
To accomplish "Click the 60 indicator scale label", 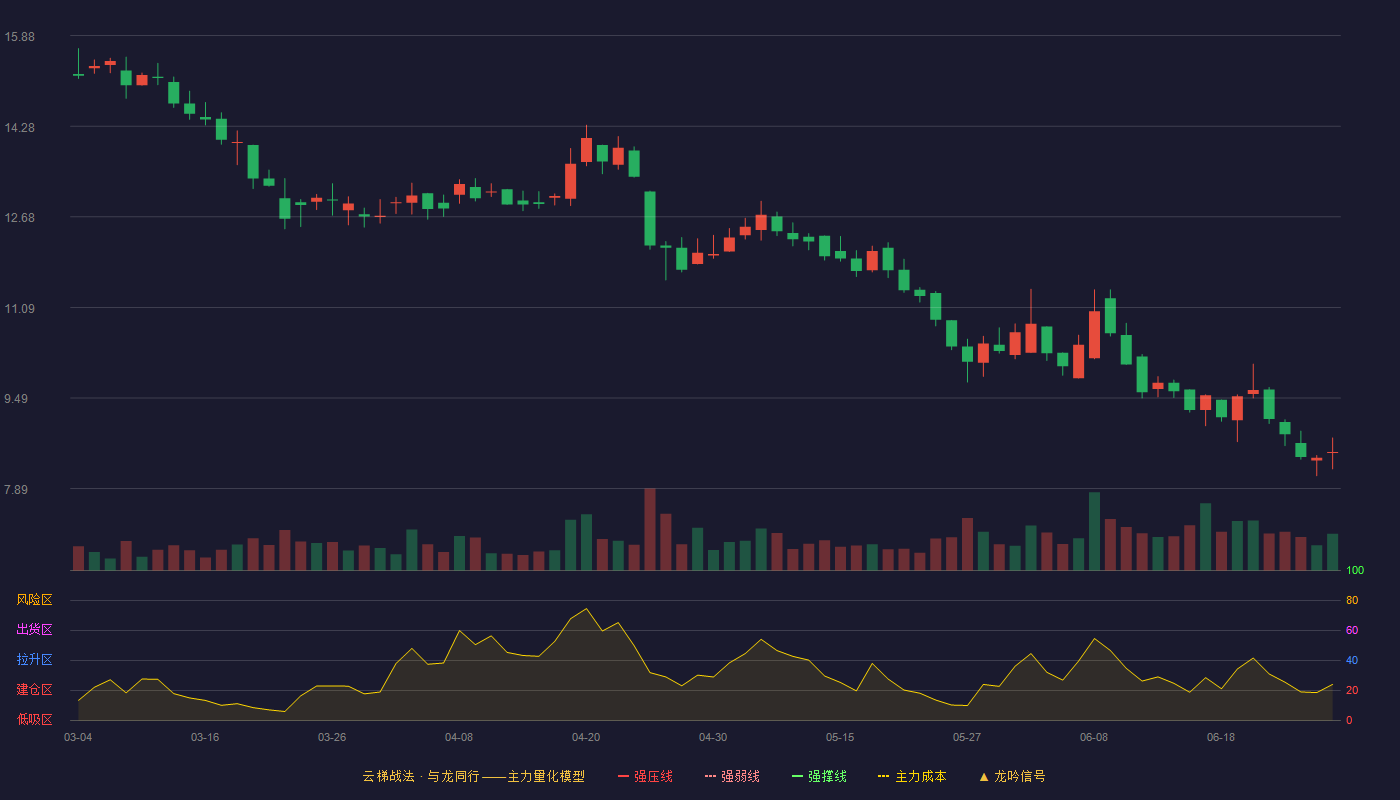I will (x=1352, y=631).
